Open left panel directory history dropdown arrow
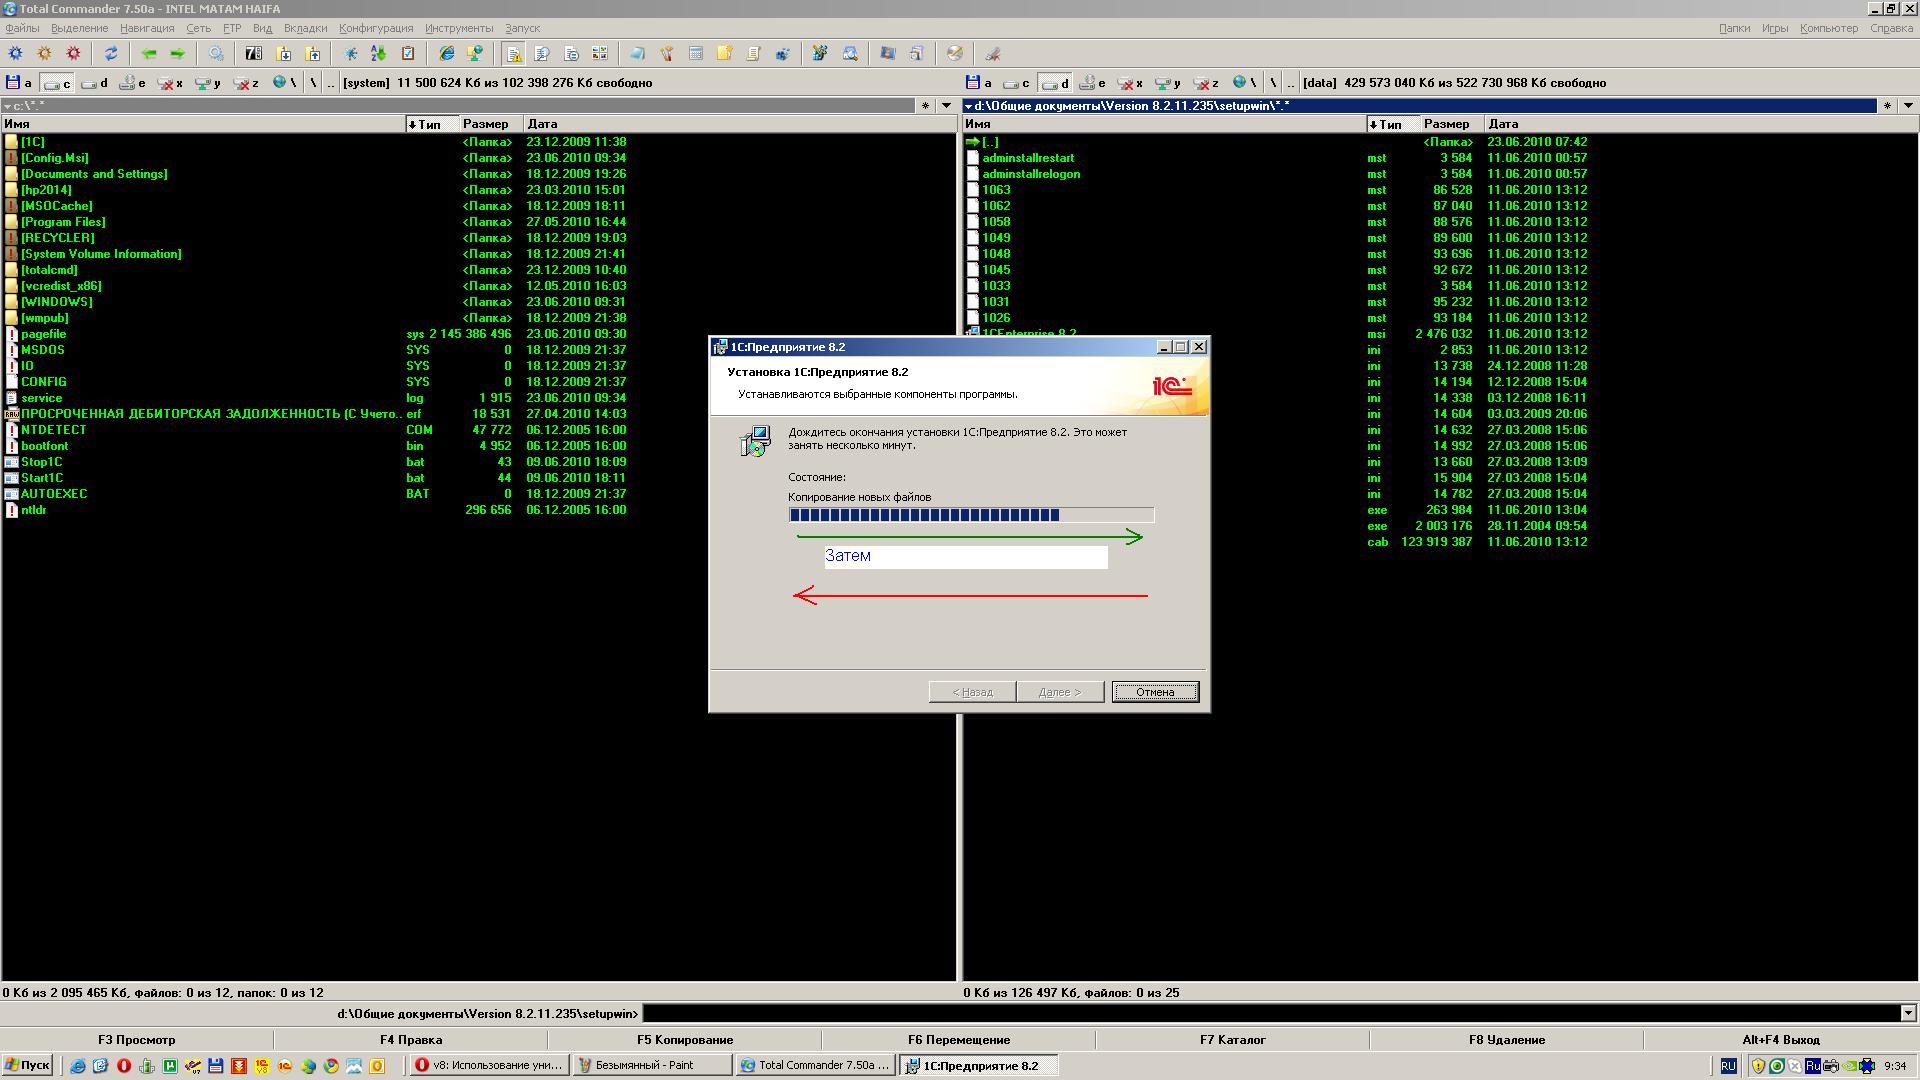Screen dimensions: 1920x1080 946,105
